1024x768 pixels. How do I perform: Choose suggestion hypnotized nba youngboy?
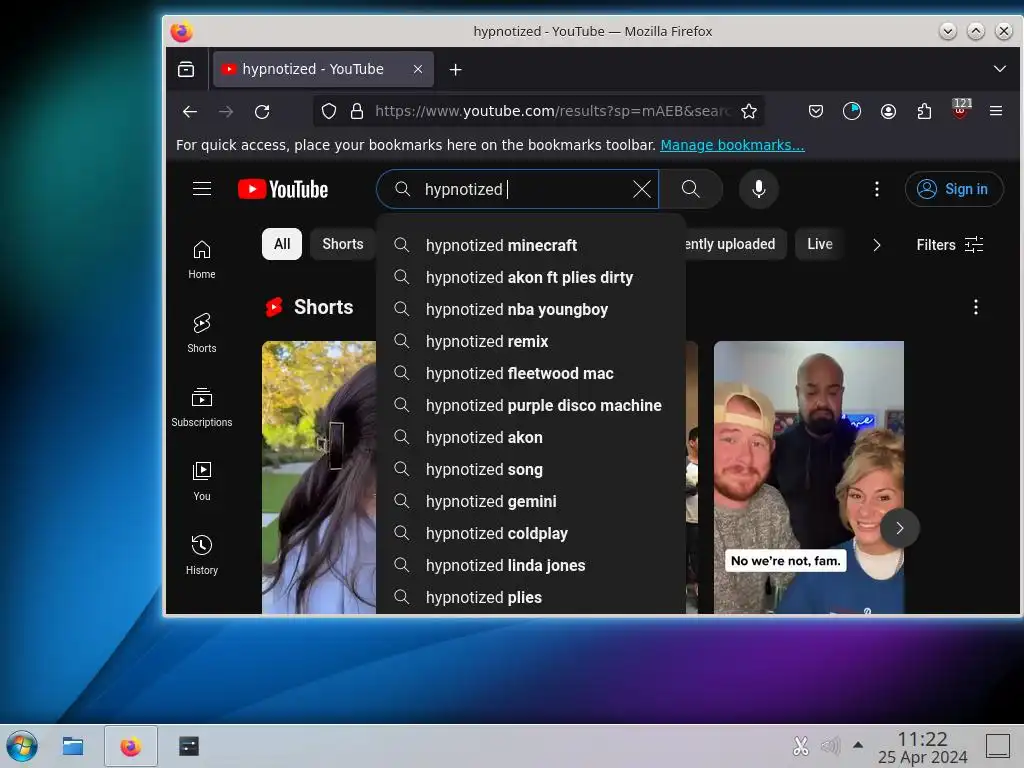531,310
